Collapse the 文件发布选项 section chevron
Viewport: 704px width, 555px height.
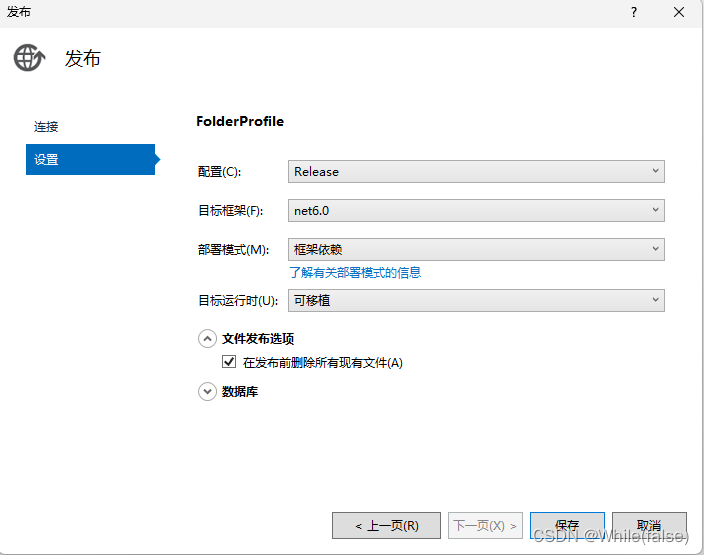(x=208, y=338)
